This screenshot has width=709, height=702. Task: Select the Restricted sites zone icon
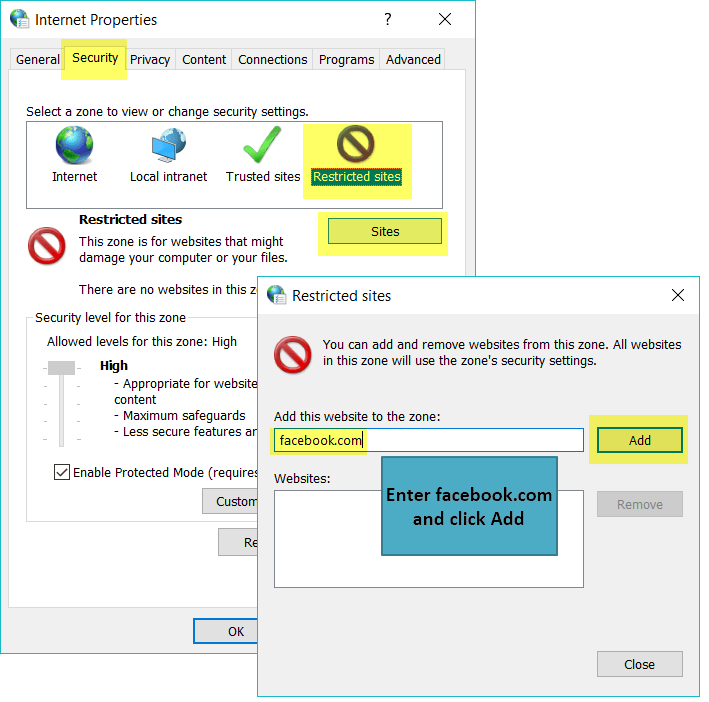[356, 144]
